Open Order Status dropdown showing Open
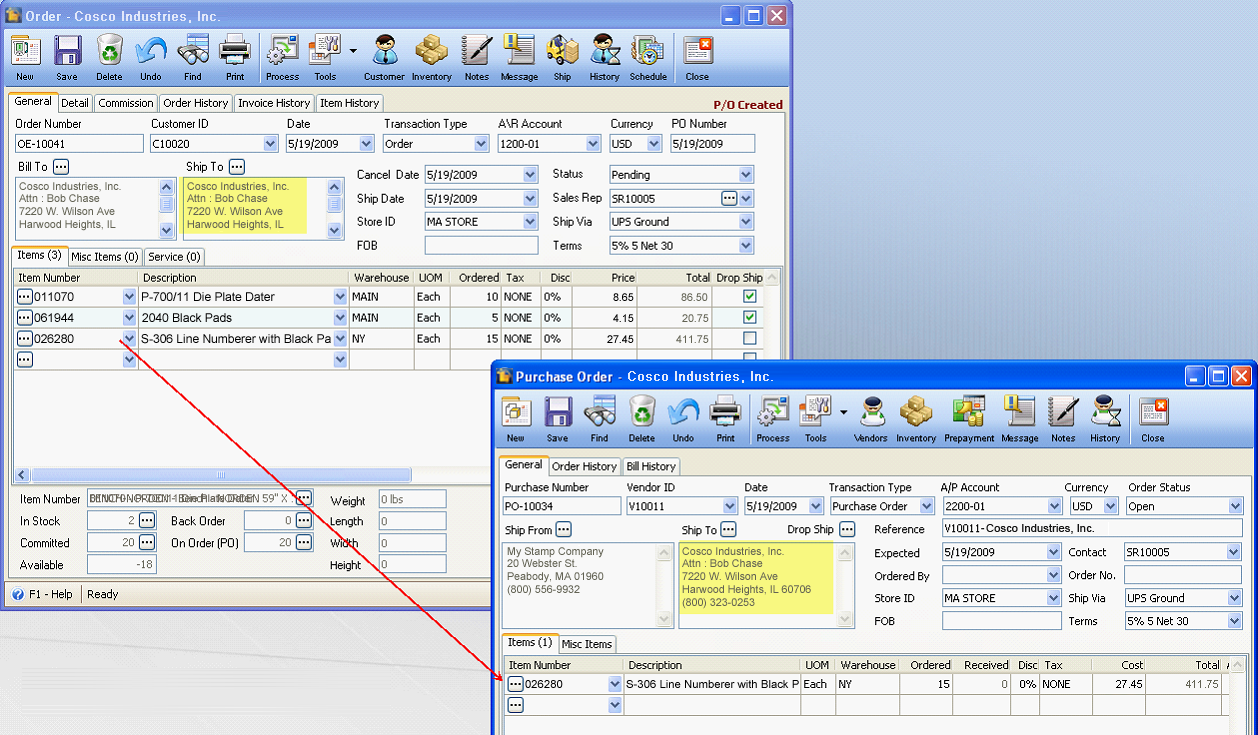The width and height of the screenshot is (1258, 735). [x=1236, y=507]
